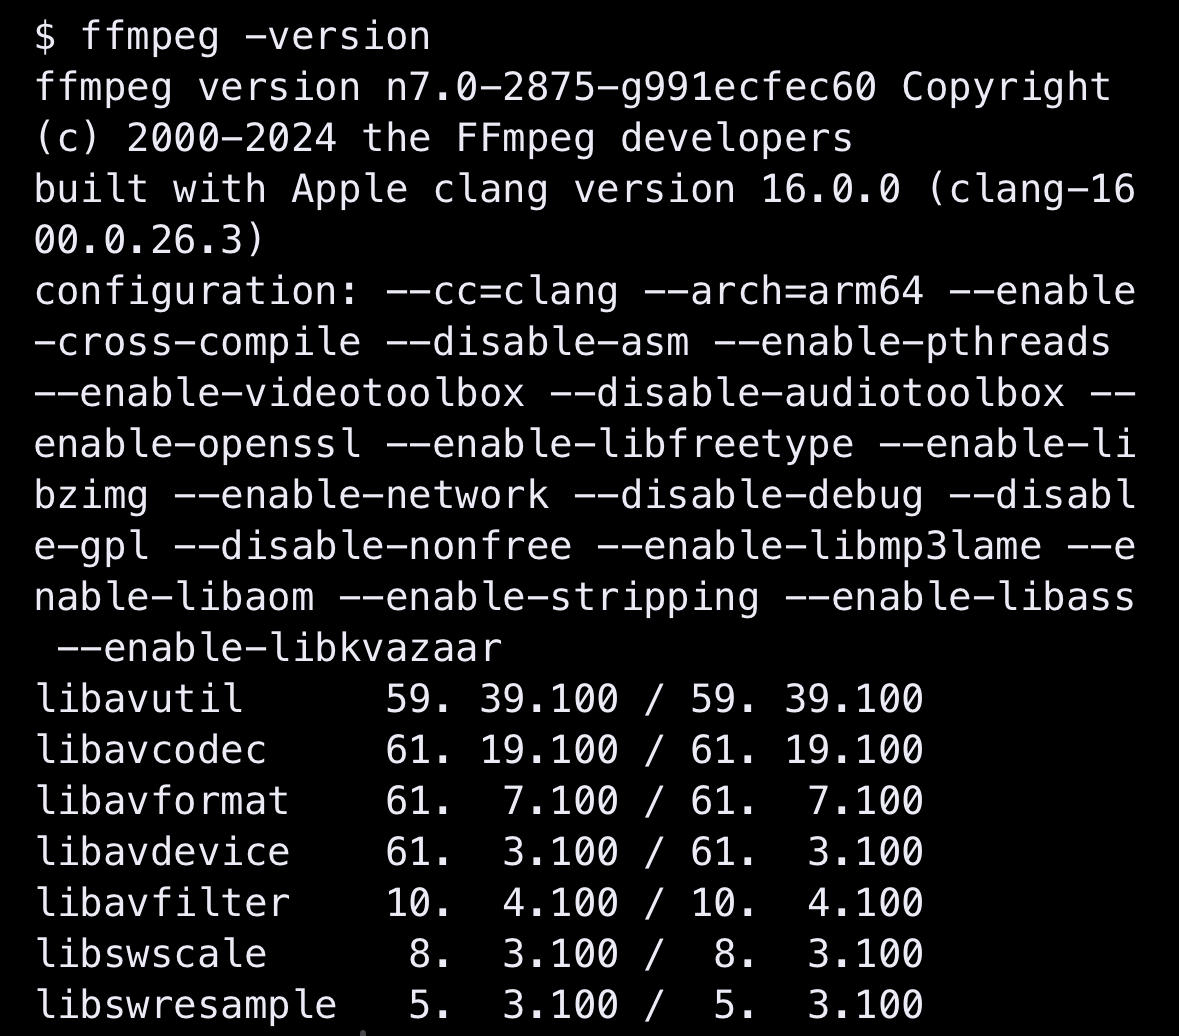Image resolution: width=1179 pixels, height=1036 pixels.
Task: Click the '--enable-libfreetype' flag
Action: coord(620,445)
